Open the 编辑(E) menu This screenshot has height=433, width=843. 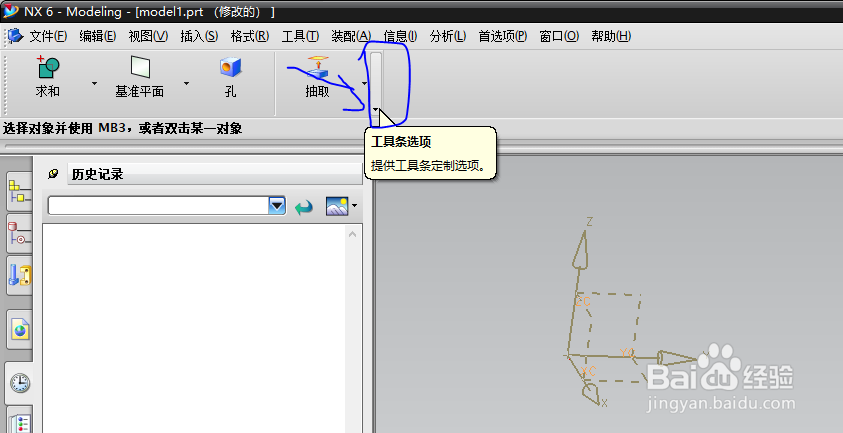pos(97,36)
